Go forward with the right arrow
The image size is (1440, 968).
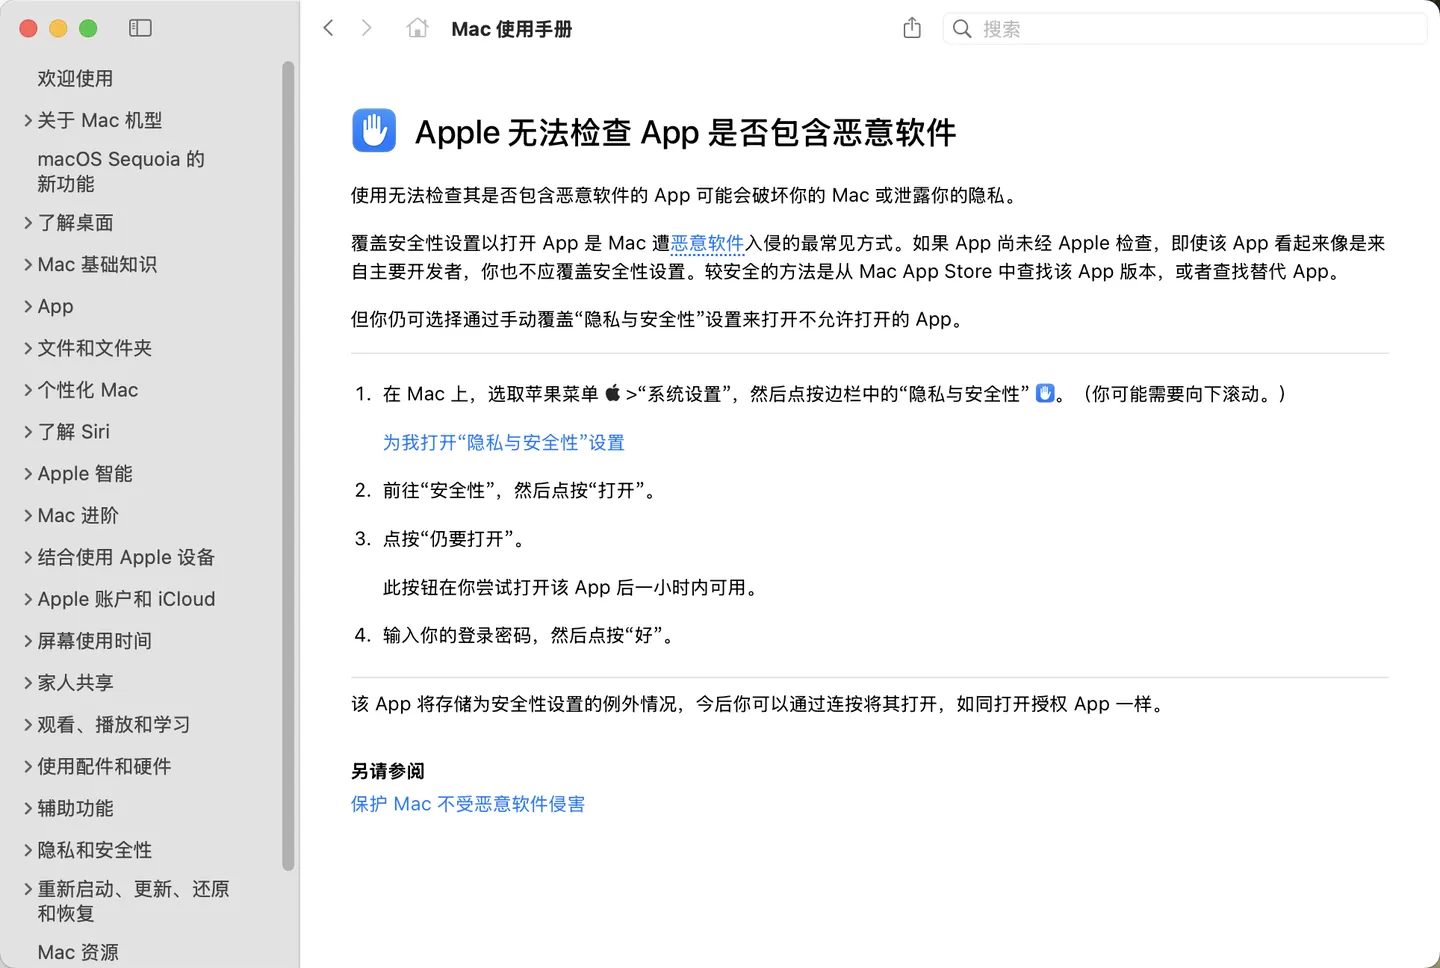point(366,28)
